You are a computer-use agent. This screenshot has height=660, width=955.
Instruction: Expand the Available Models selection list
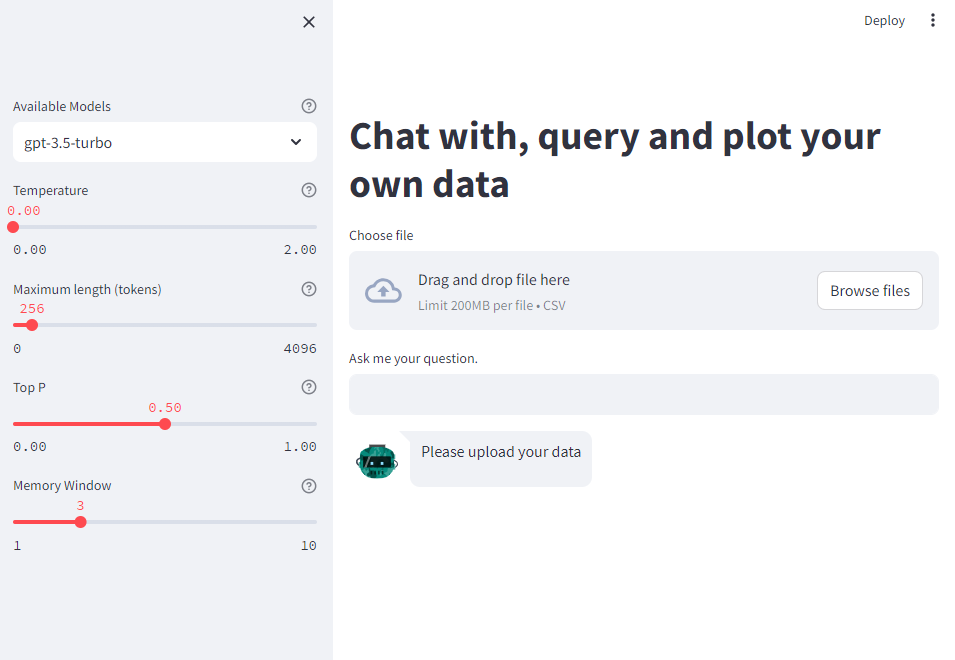(164, 142)
